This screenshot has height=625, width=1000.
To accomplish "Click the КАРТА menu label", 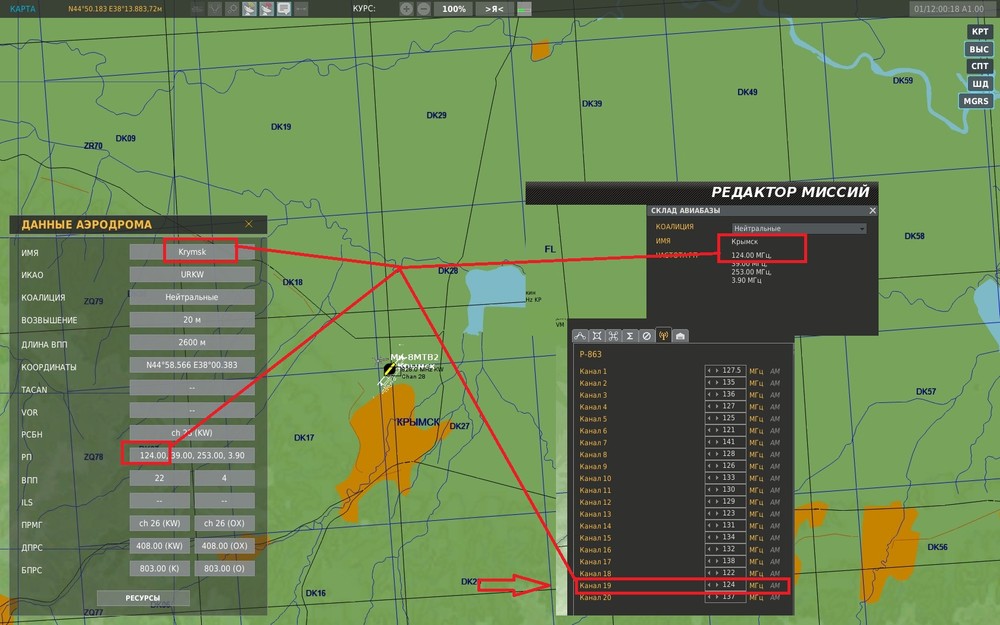I will (23, 8).
